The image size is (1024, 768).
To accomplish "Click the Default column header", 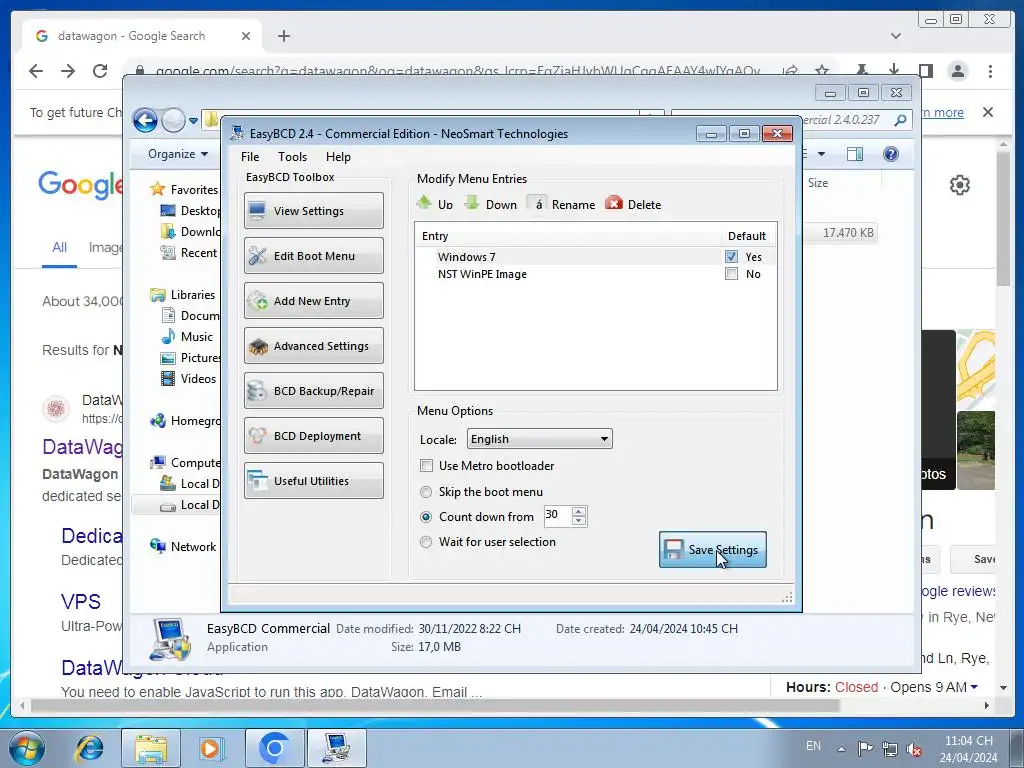I will coord(747,236).
